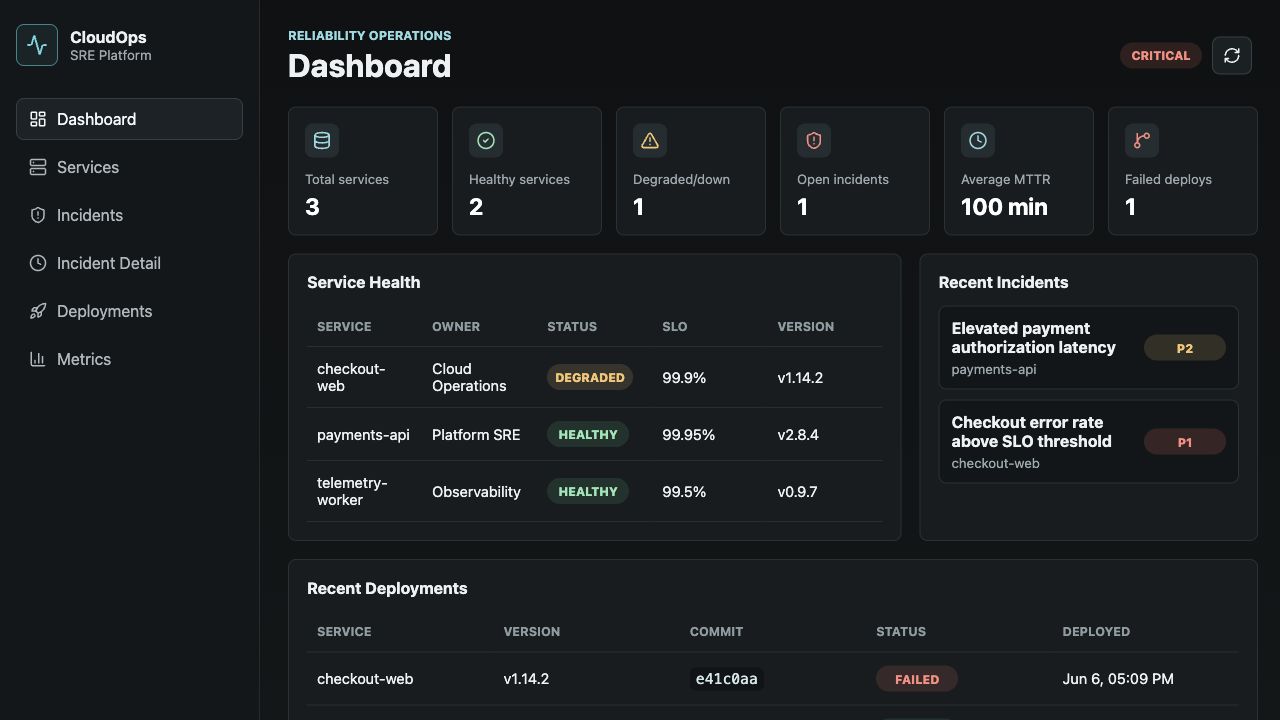Click the Open incidents card
Image resolution: width=1280 pixels, height=720 pixels.
[855, 171]
